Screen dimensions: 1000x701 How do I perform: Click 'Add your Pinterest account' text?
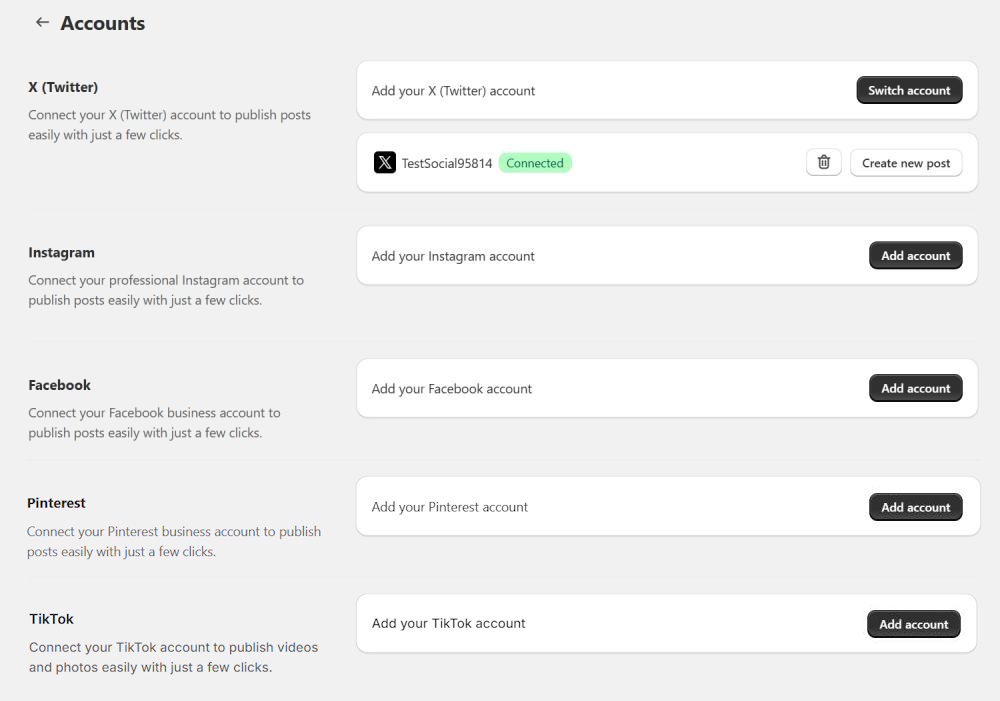pyautogui.click(x=450, y=507)
